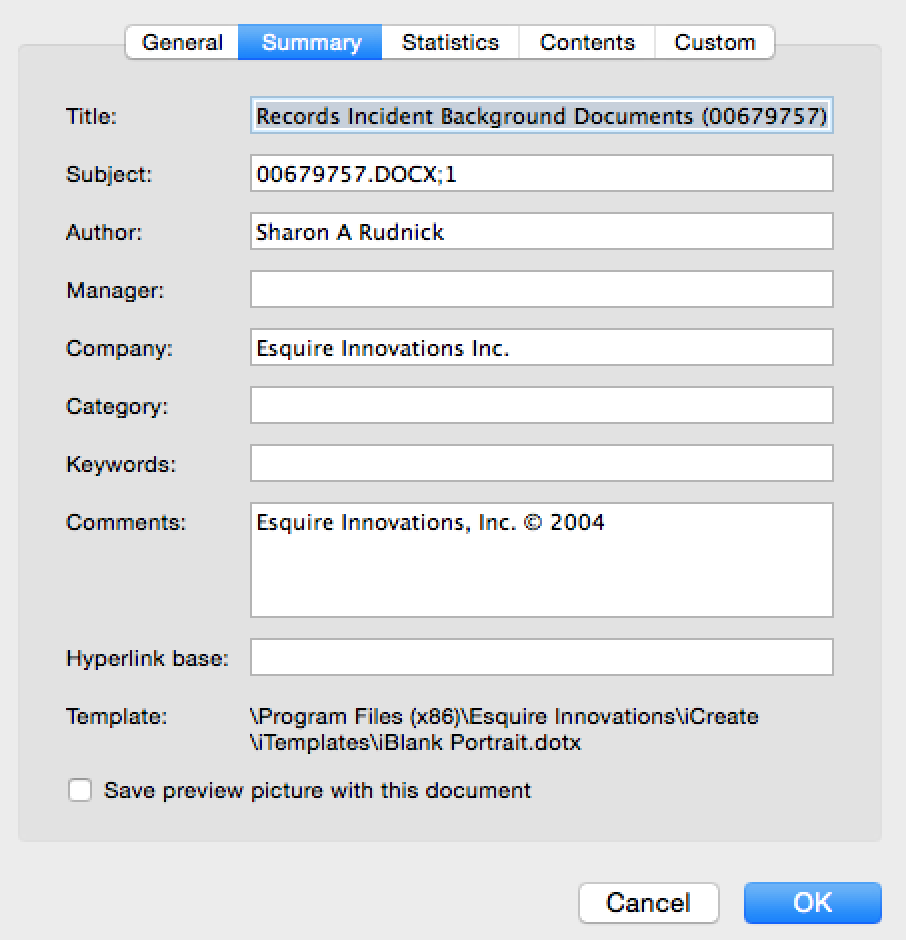Image resolution: width=906 pixels, height=940 pixels.
Task: Go to the Custom tab
Action: [715, 43]
